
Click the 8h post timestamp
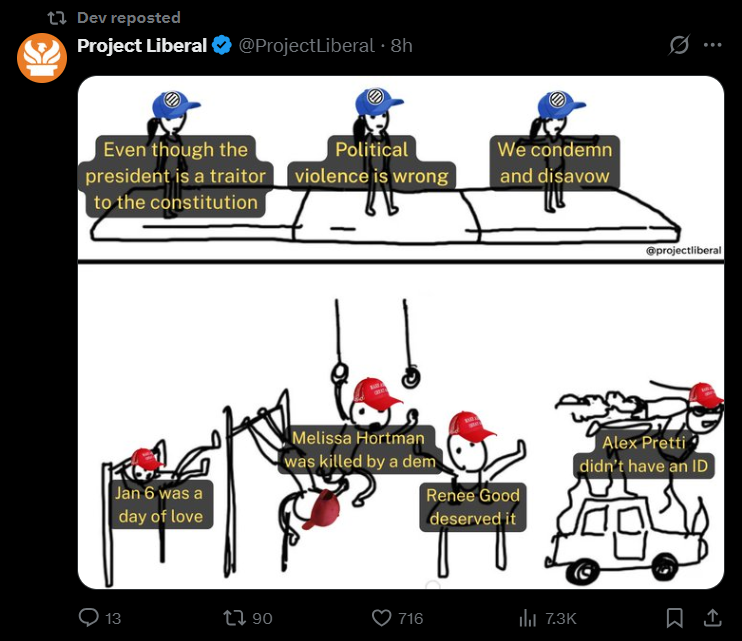(x=401, y=46)
